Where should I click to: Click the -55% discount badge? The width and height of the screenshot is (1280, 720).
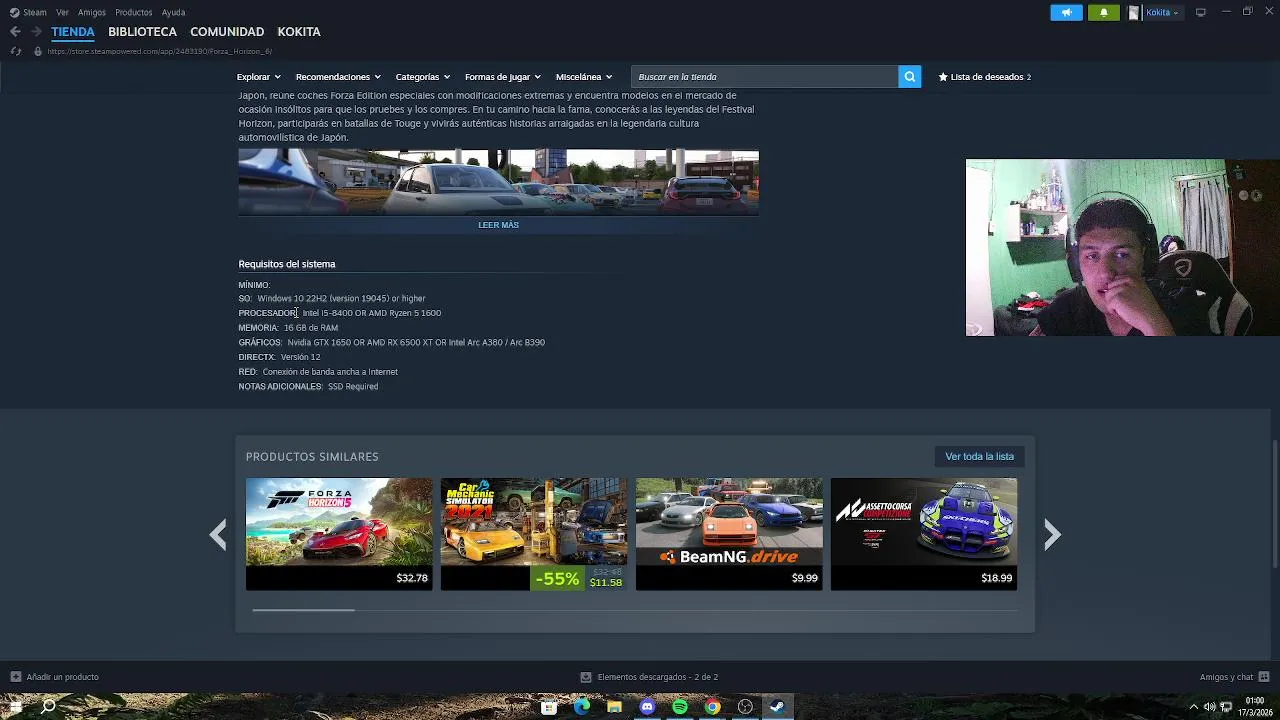tap(557, 578)
